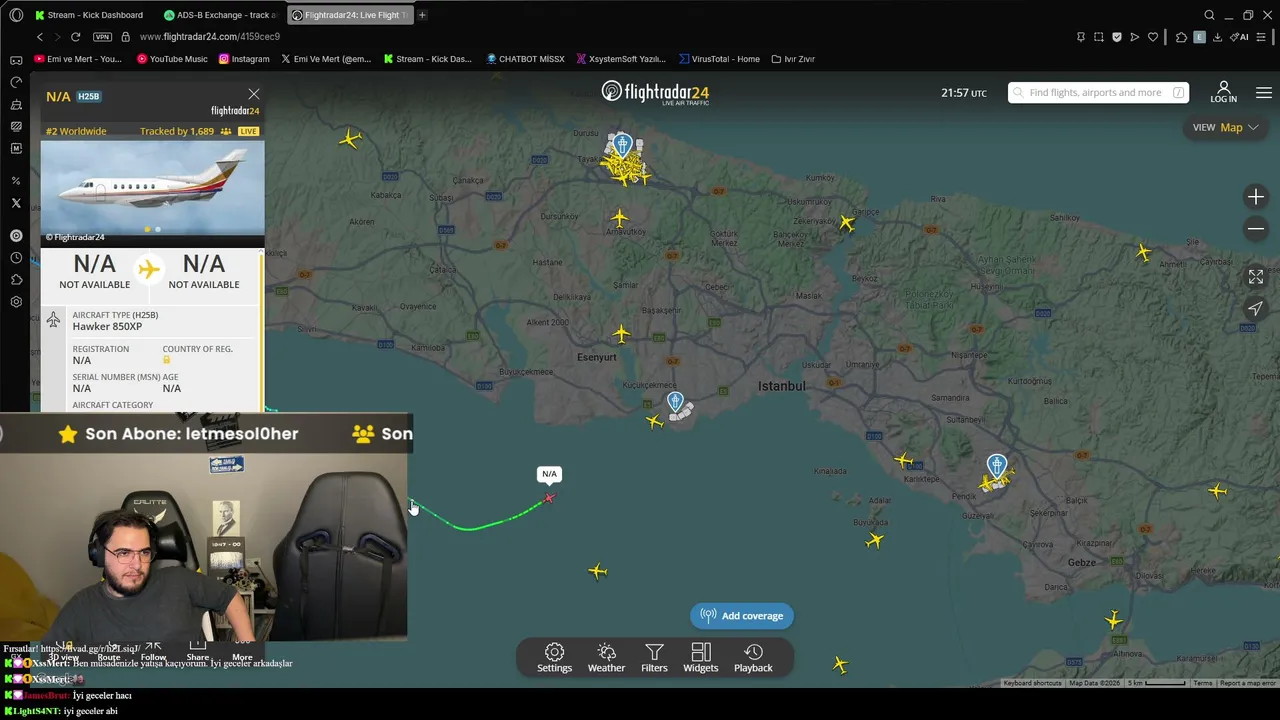Open flight Playback tool
1280x720 pixels.
tap(753, 658)
